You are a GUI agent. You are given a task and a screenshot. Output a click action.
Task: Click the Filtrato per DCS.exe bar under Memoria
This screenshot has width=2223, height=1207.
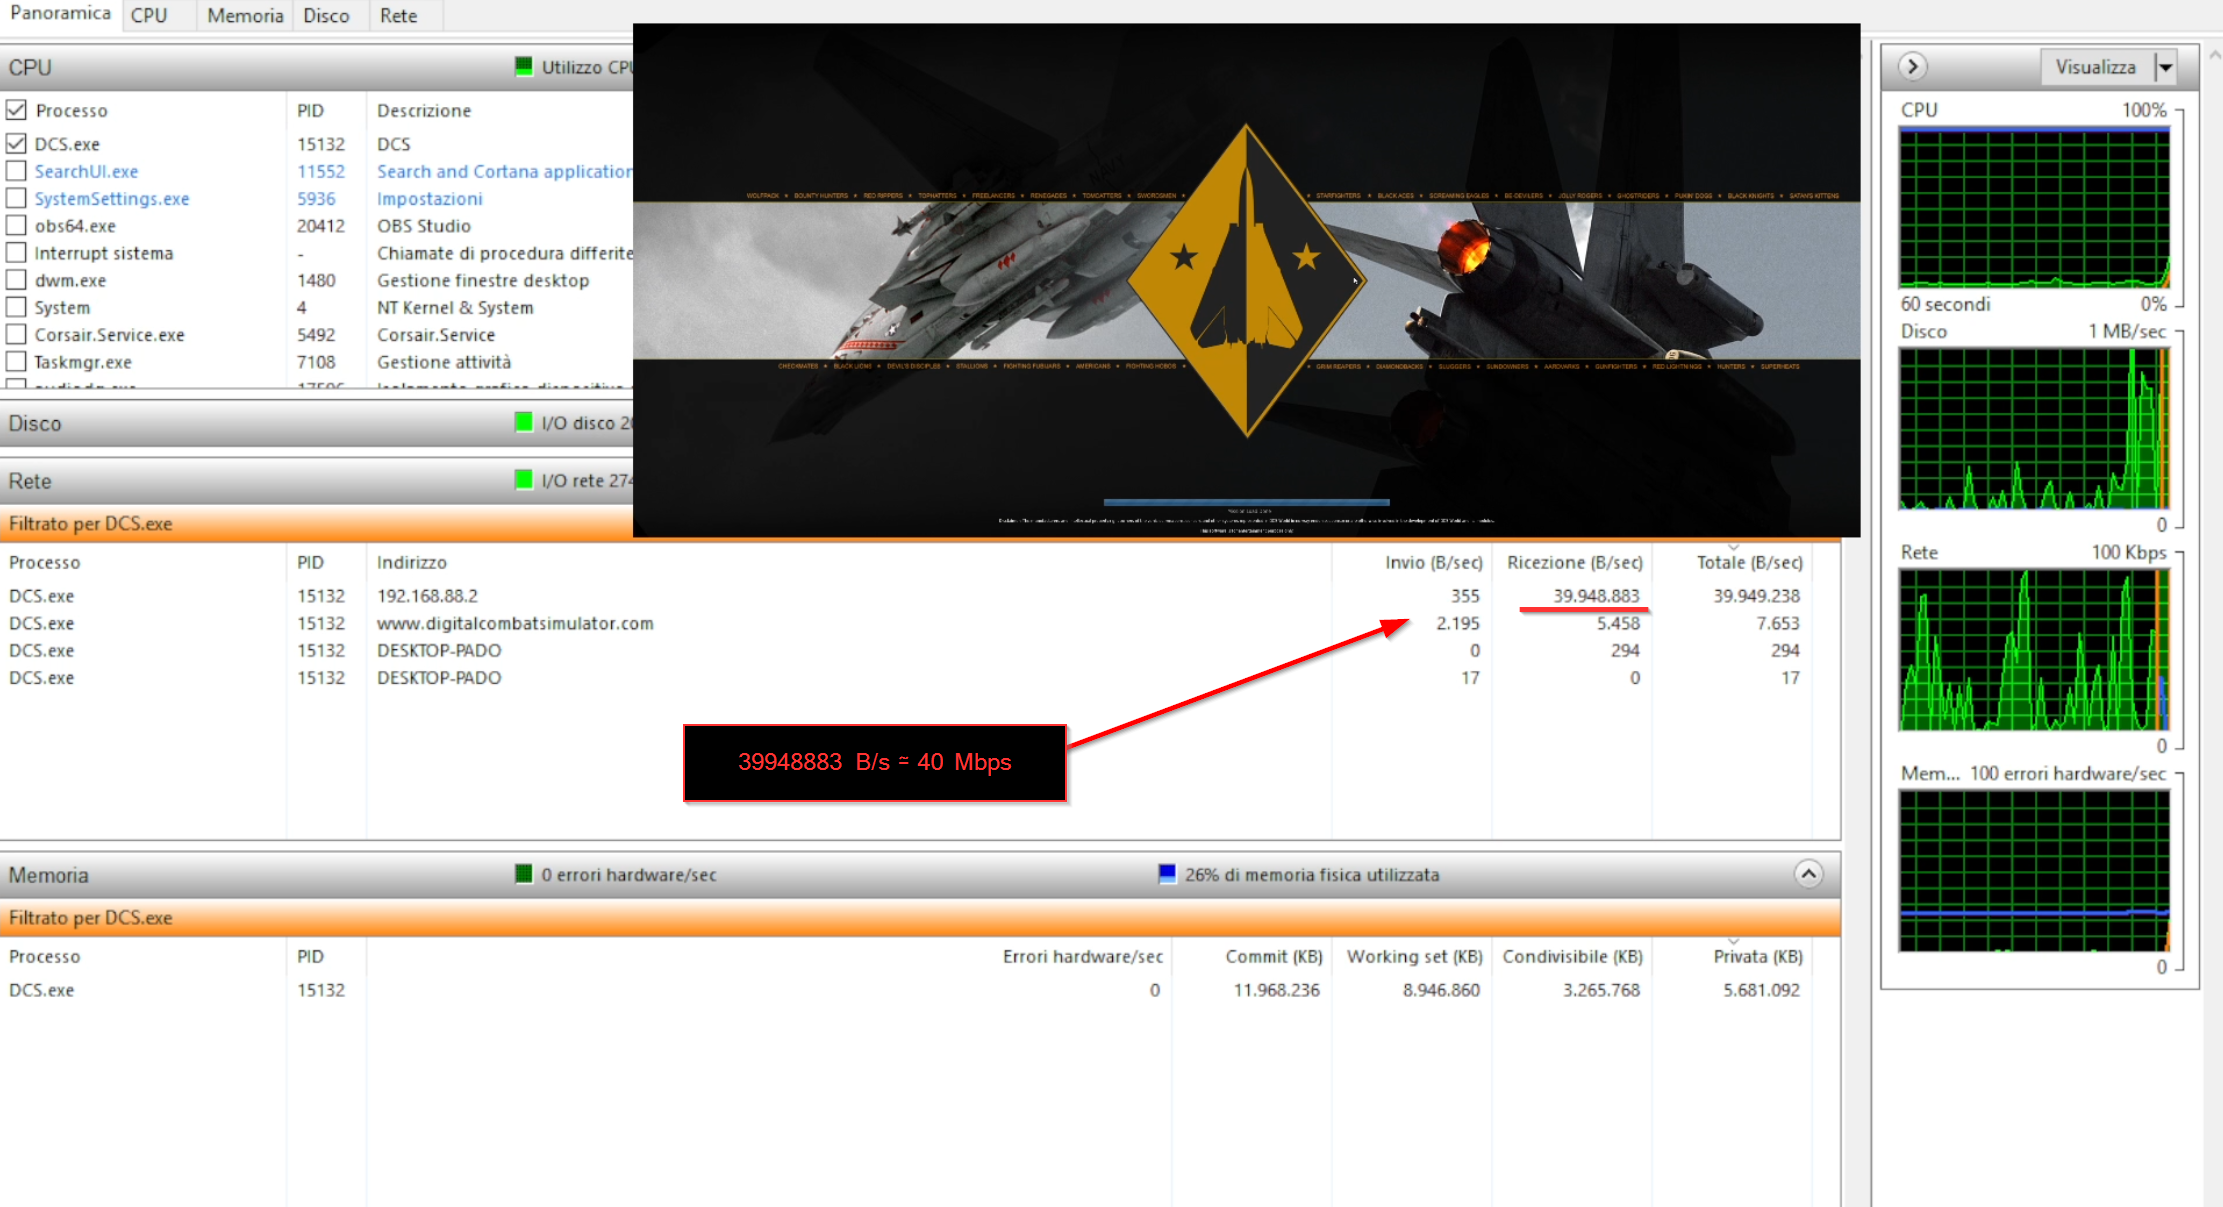point(920,917)
